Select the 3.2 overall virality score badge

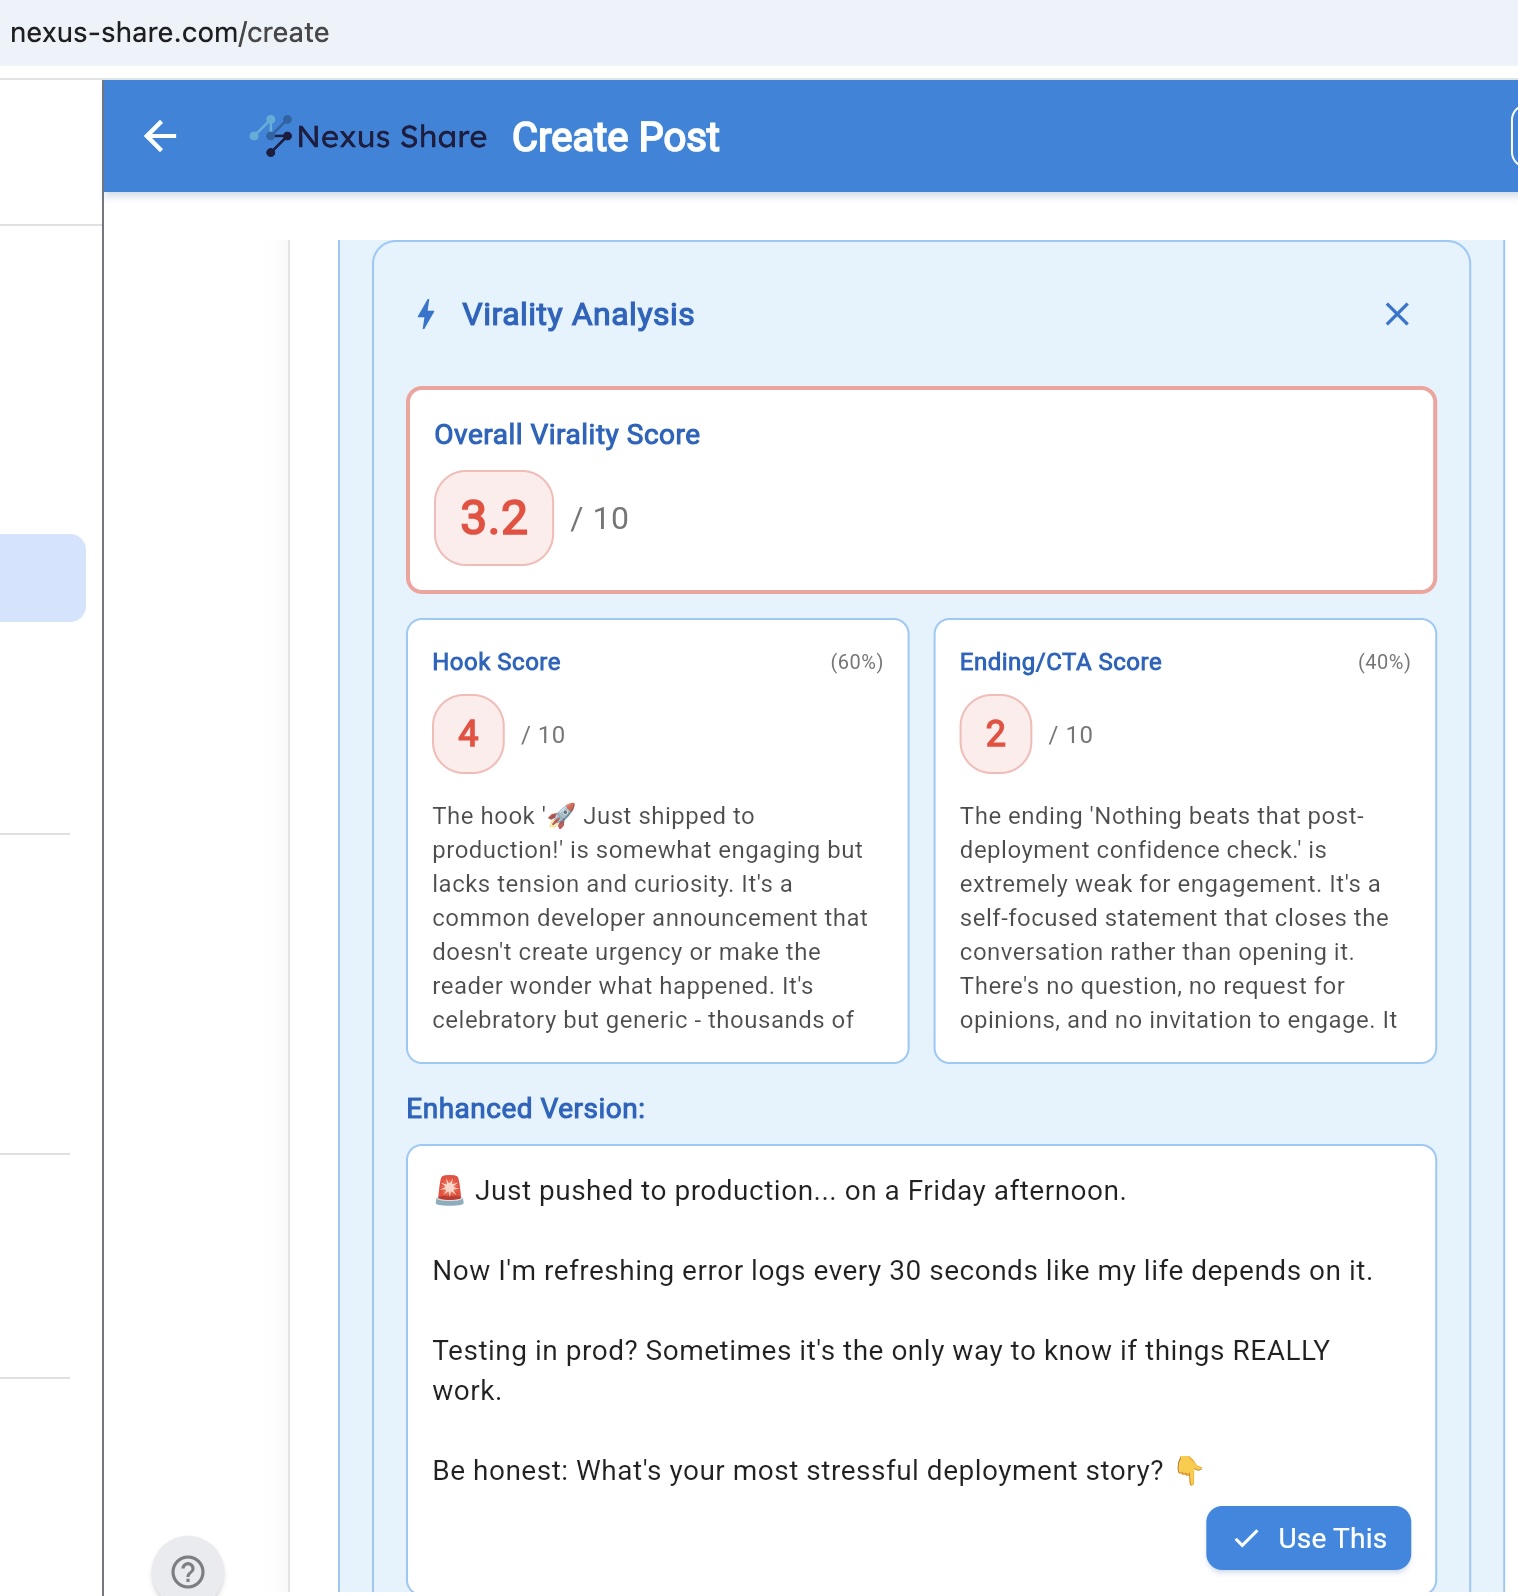pyautogui.click(x=494, y=518)
